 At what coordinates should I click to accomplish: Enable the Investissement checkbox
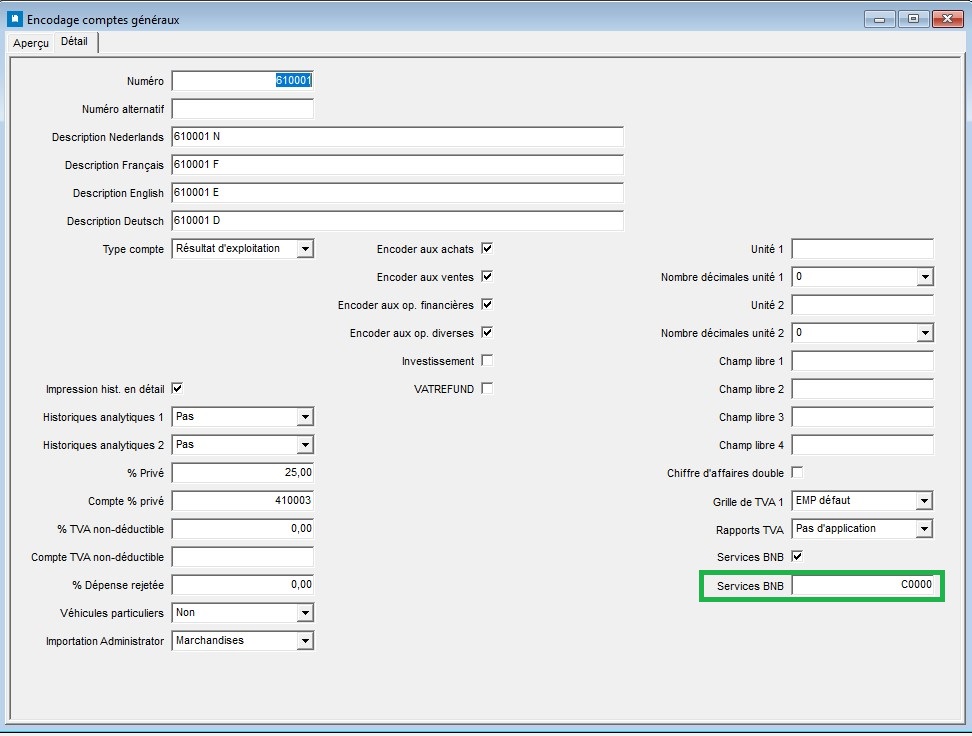pyautogui.click(x=487, y=360)
